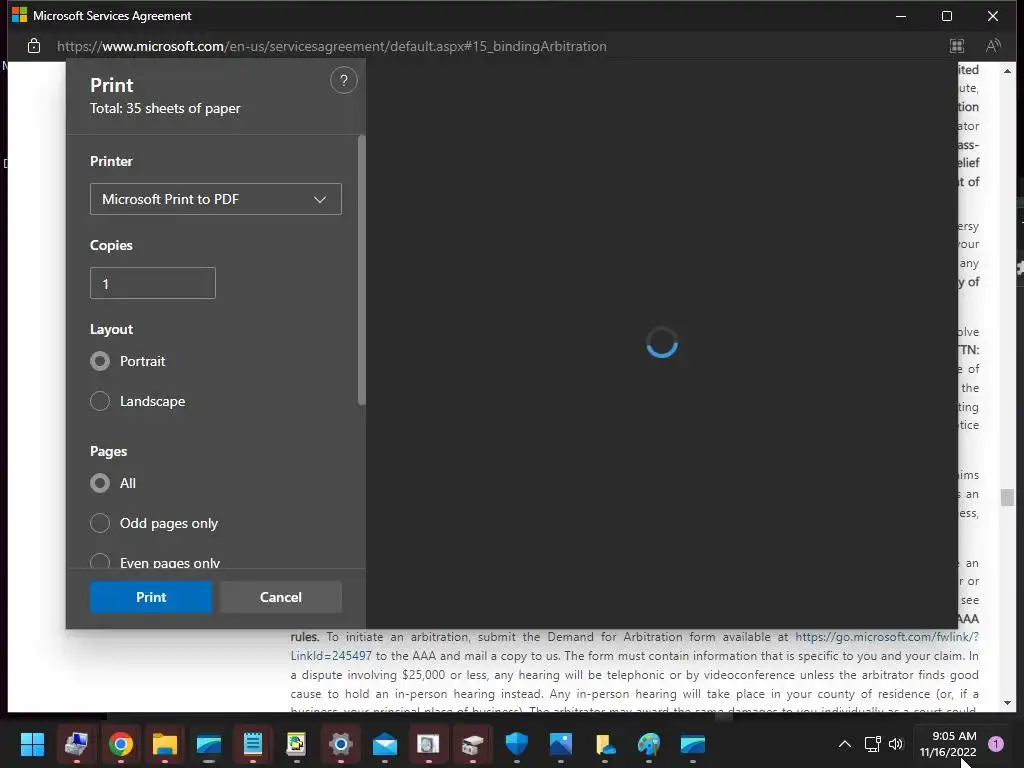The image size is (1024, 768).
Task: Open network status tray icon
Action: coord(872,744)
